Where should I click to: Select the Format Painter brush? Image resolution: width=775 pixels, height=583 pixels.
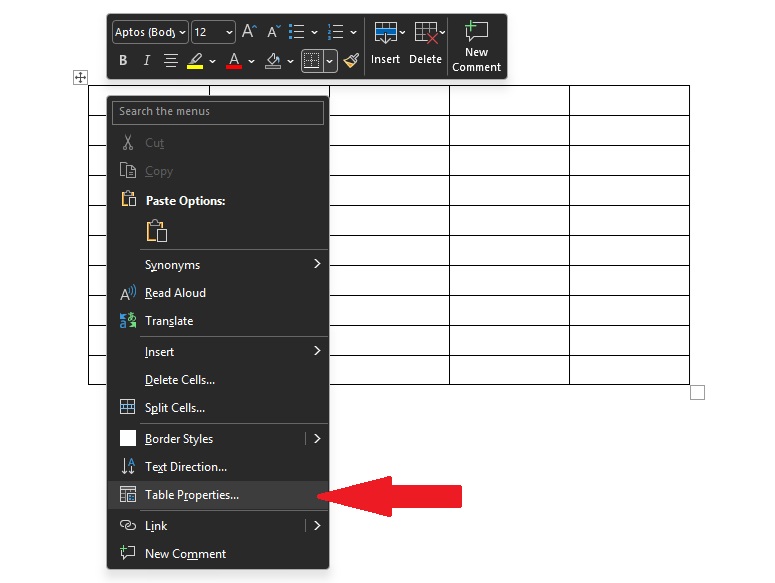pos(351,60)
